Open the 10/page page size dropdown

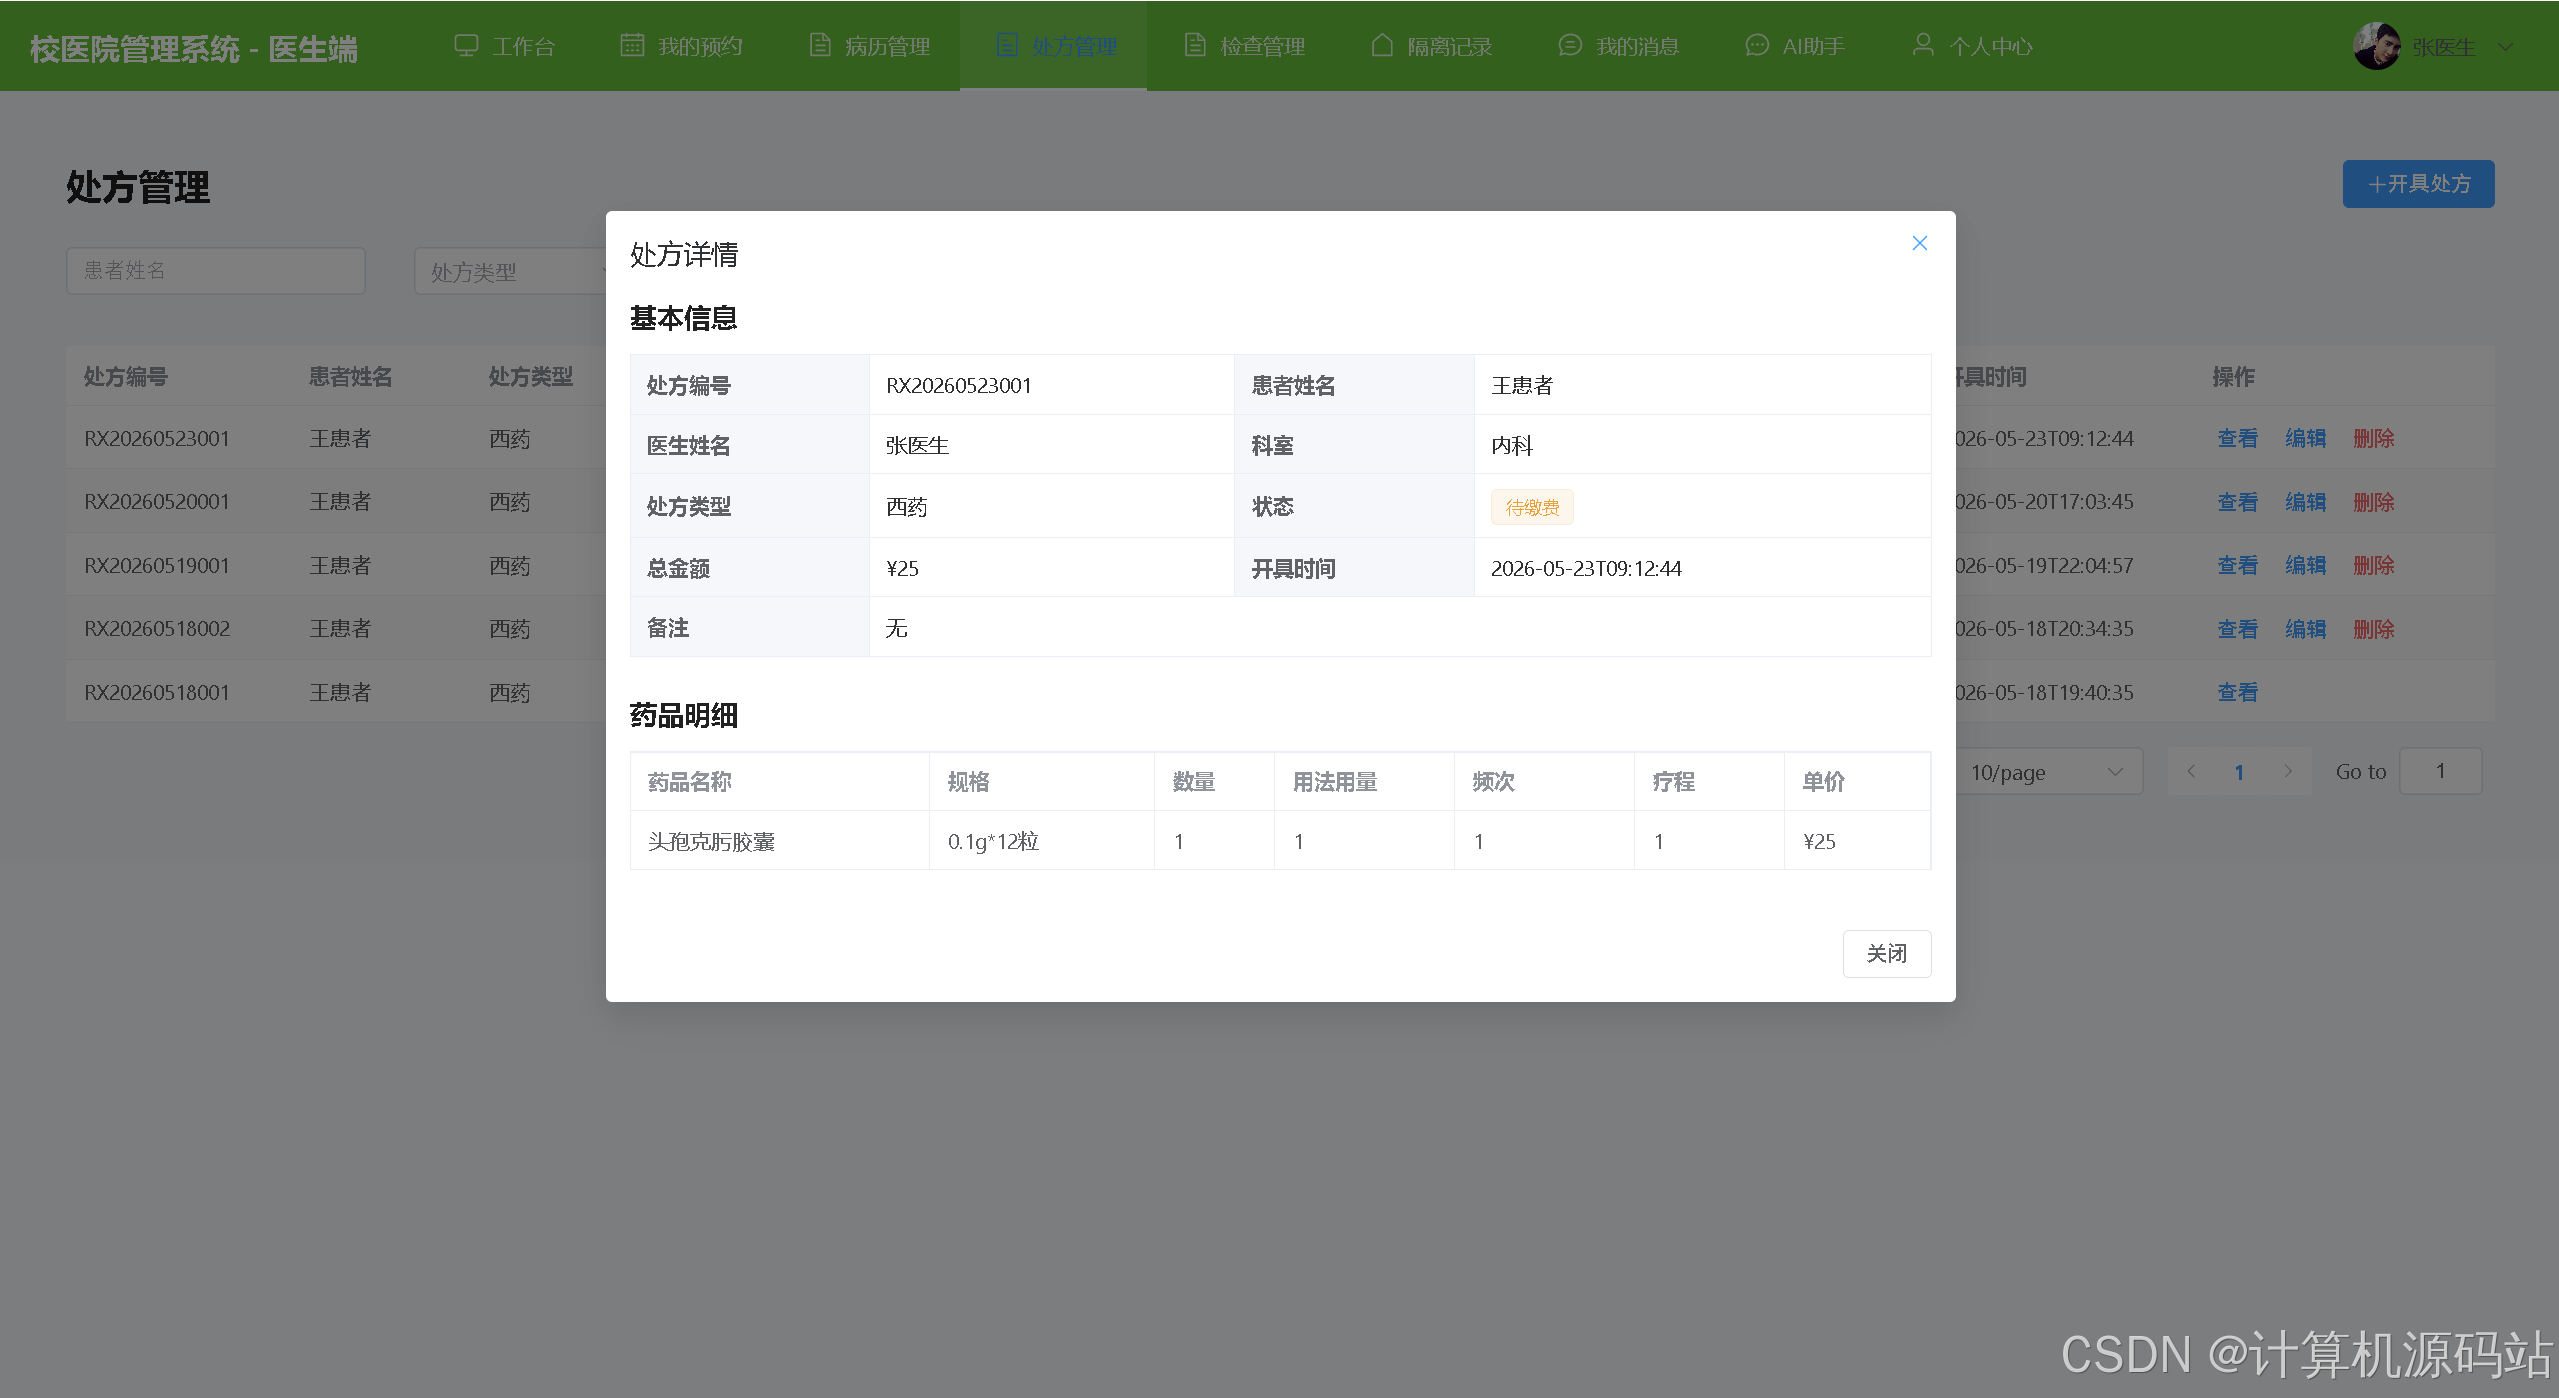pos(2047,772)
